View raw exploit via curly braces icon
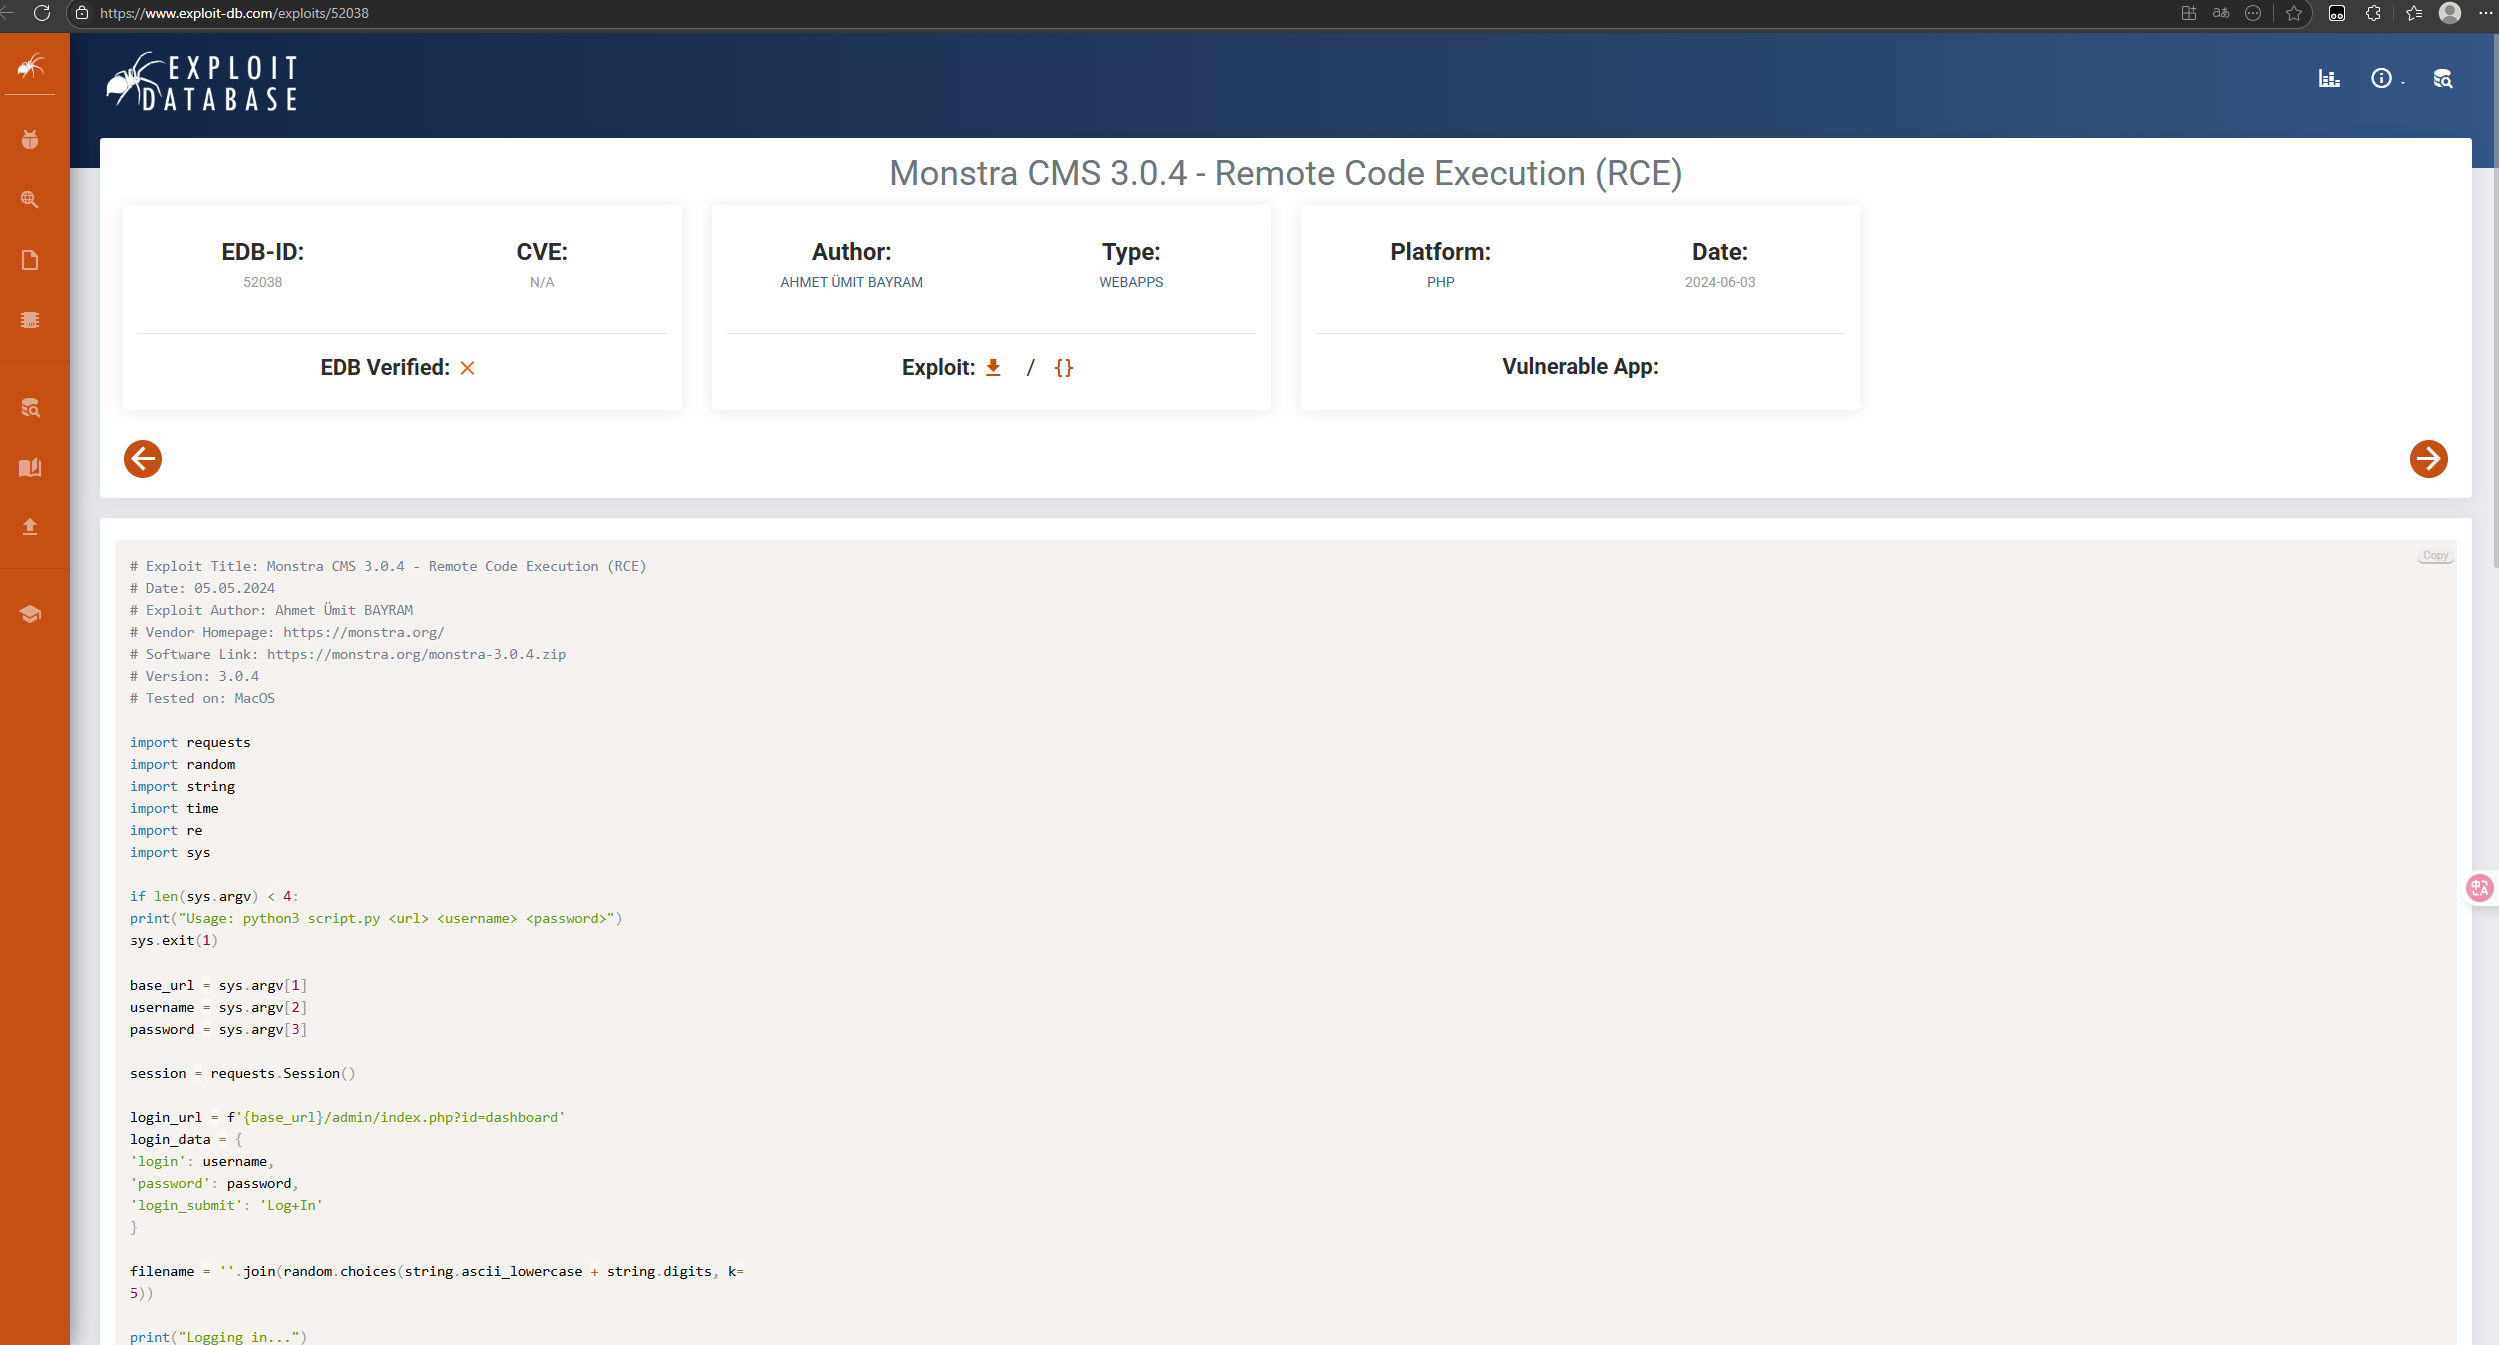Viewport: 2499px width, 1345px height. (1063, 367)
